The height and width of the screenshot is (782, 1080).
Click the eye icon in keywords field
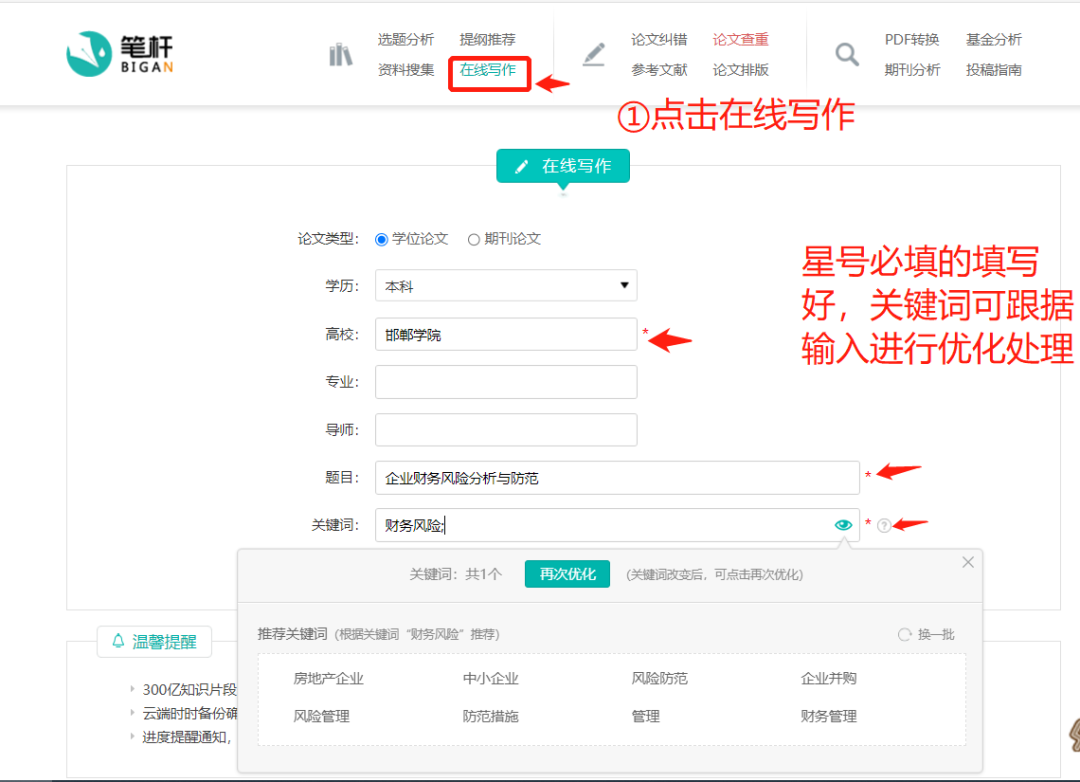point(843,524)
